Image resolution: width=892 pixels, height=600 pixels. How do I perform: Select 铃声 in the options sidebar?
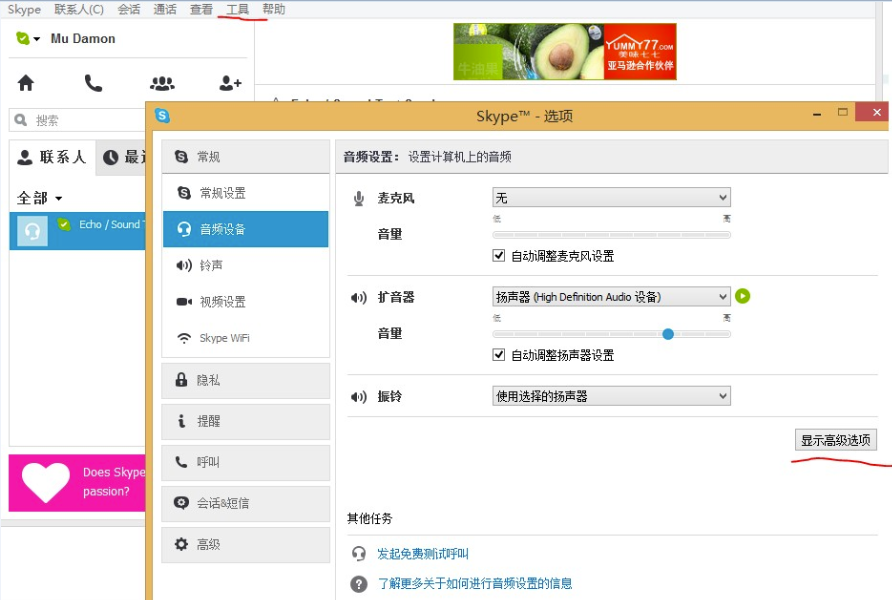(246, 265)
